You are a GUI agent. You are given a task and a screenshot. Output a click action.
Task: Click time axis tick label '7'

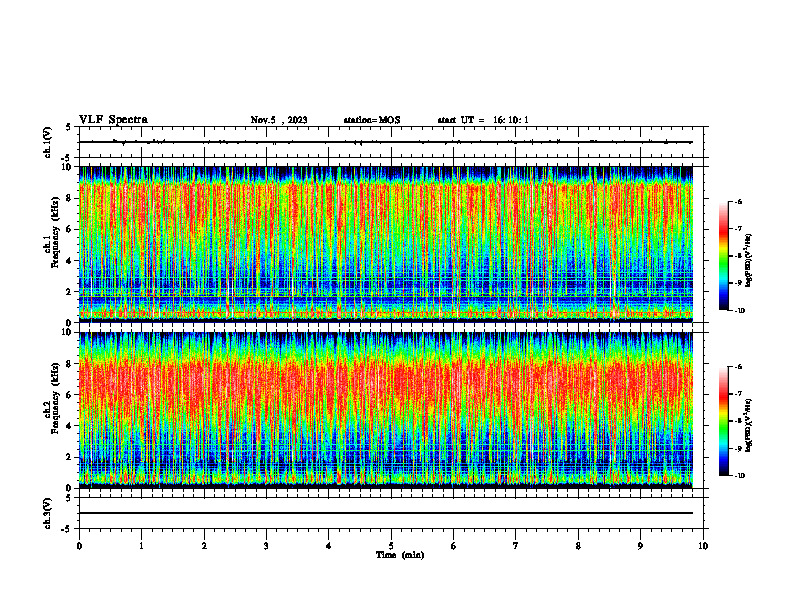coord(516,546)
